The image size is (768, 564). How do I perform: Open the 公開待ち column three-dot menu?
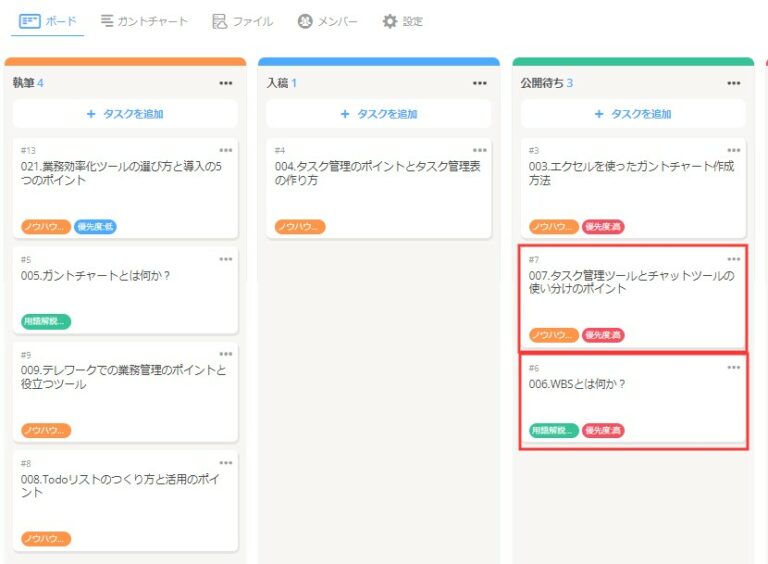pyautogui.click(x=734, y=83)
